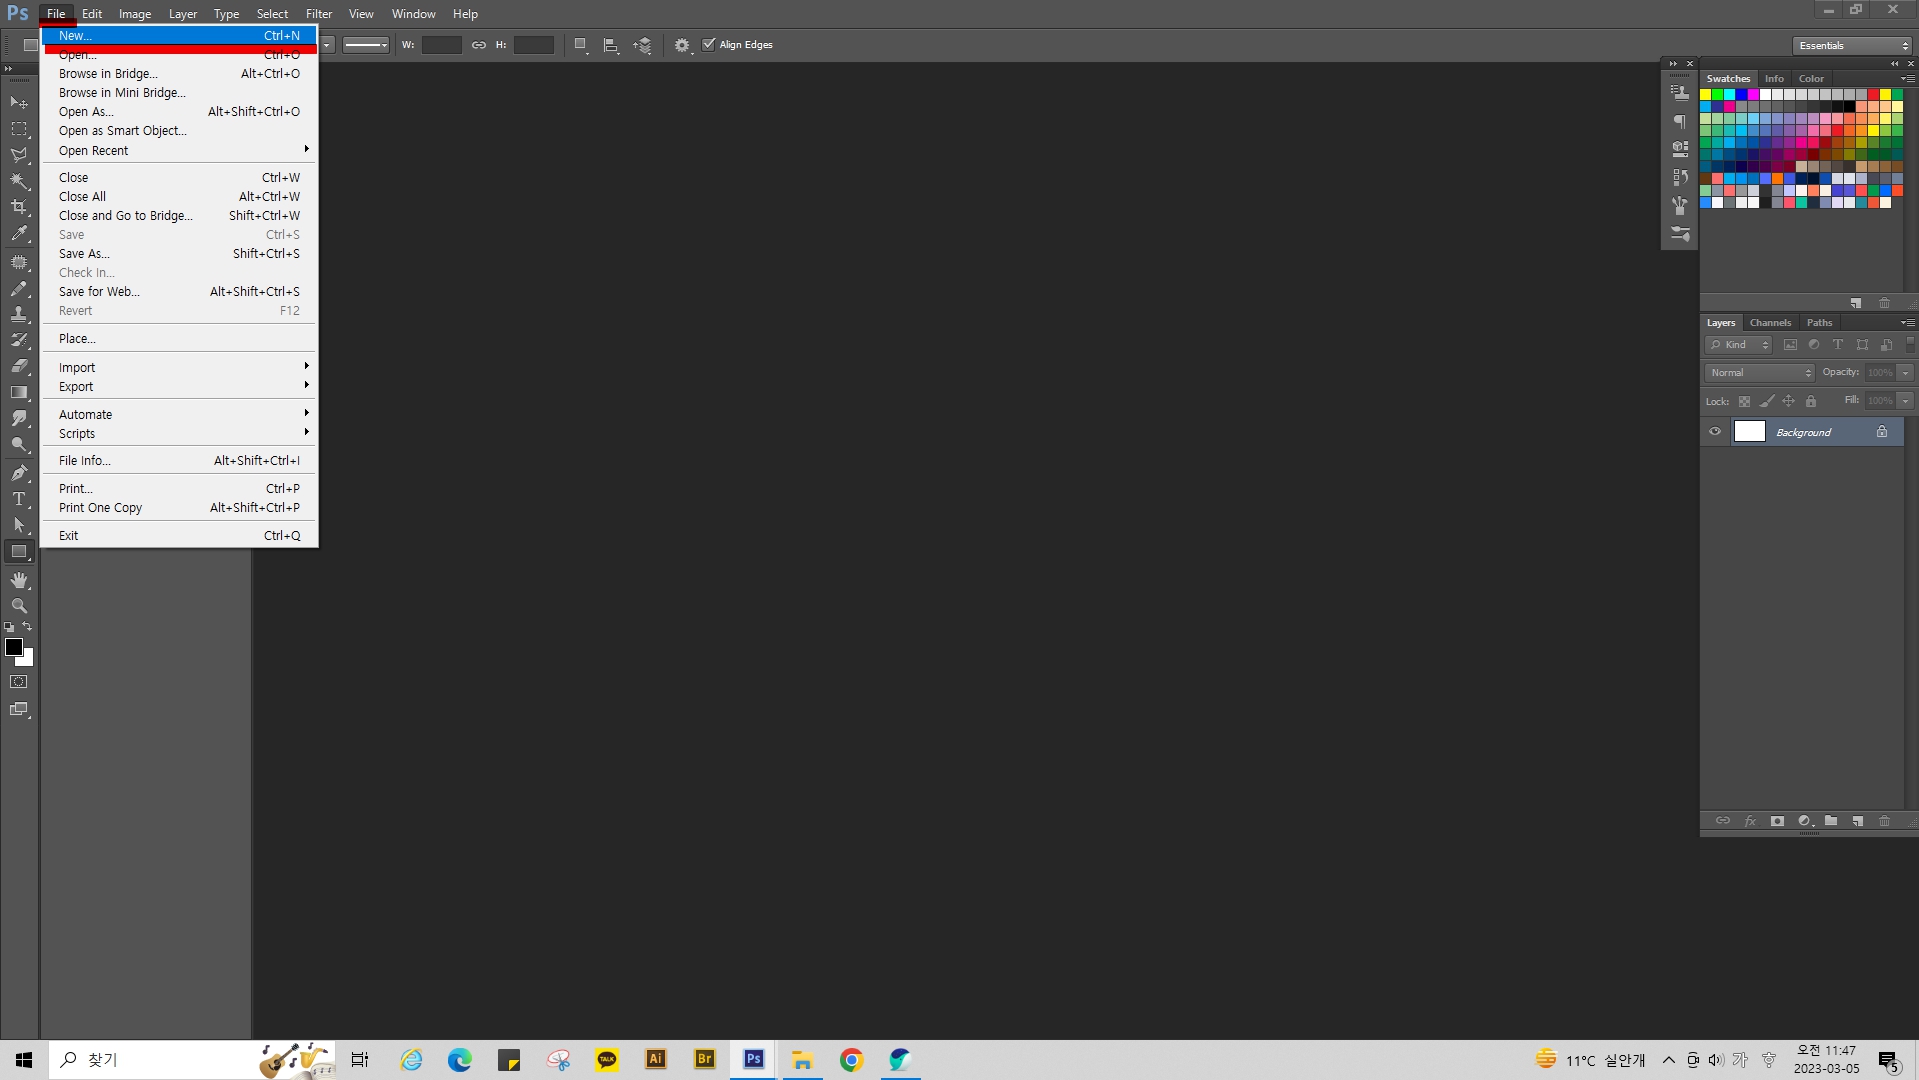
Task: Toggle lock transparent pixels
Action: point(1744,401)
